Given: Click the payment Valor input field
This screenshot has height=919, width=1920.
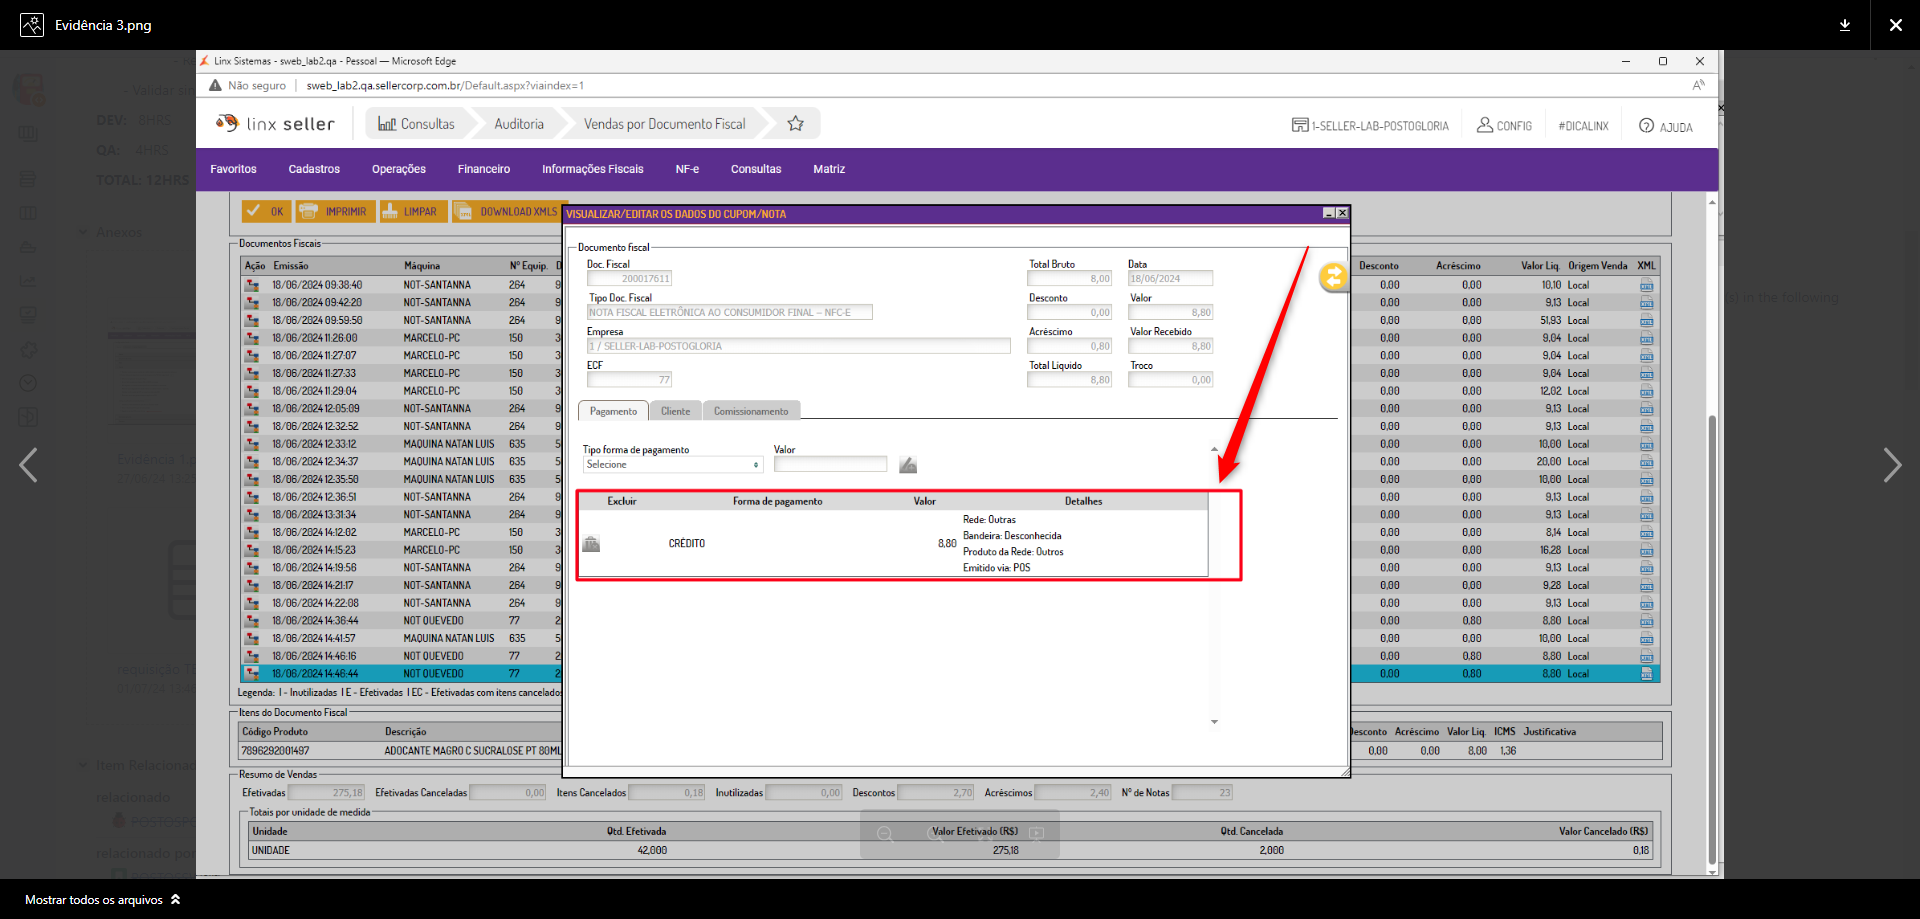Looking at the screenshot, I should click(830, 464).
